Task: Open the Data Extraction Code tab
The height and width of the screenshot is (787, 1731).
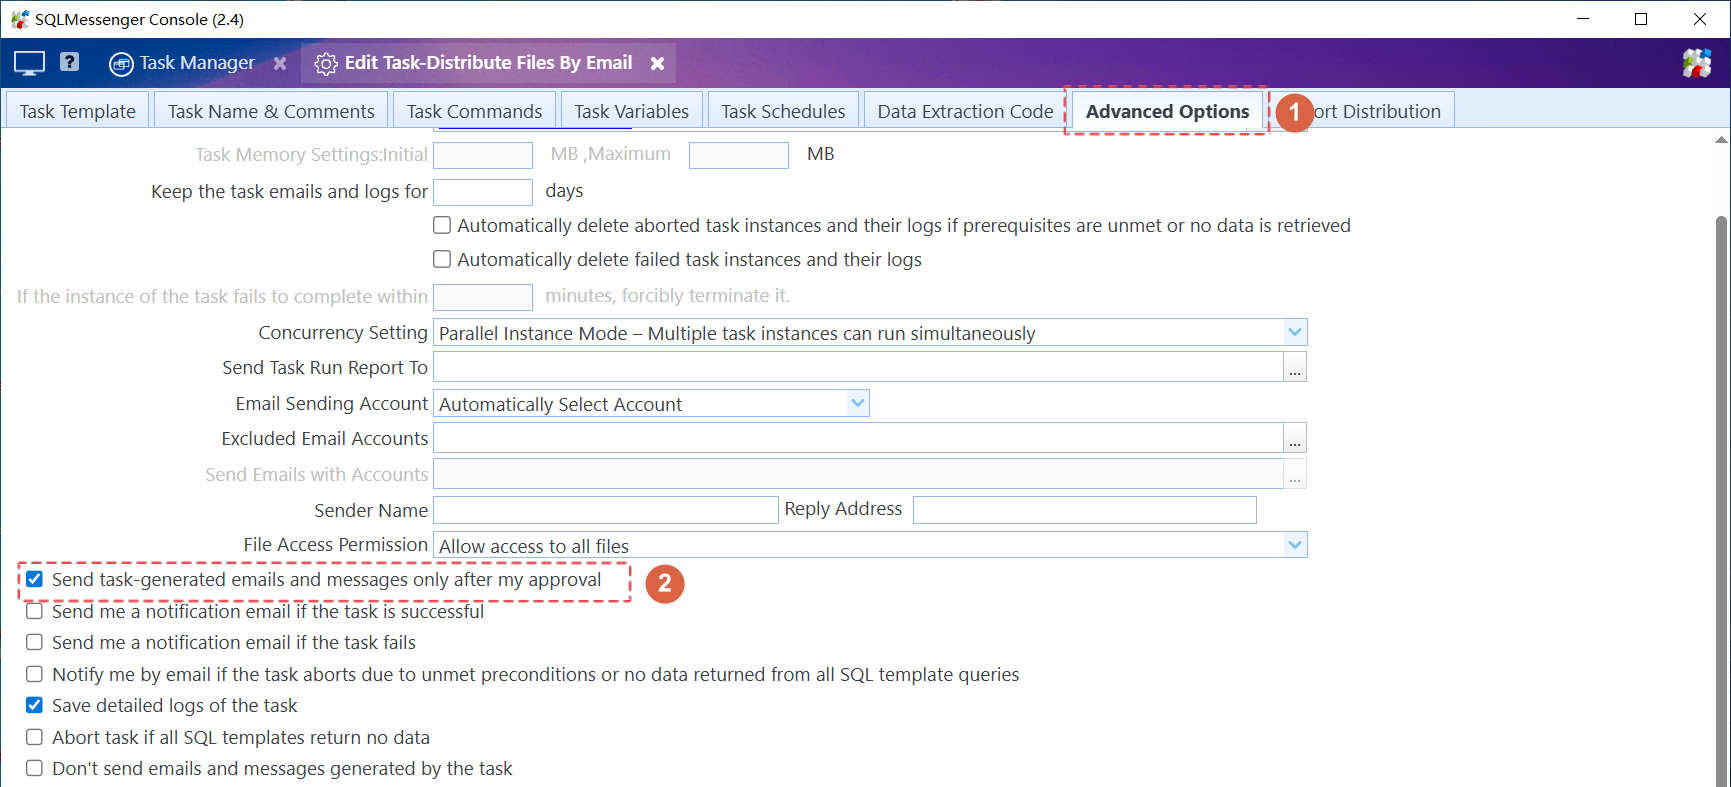Action: (965, 111)
